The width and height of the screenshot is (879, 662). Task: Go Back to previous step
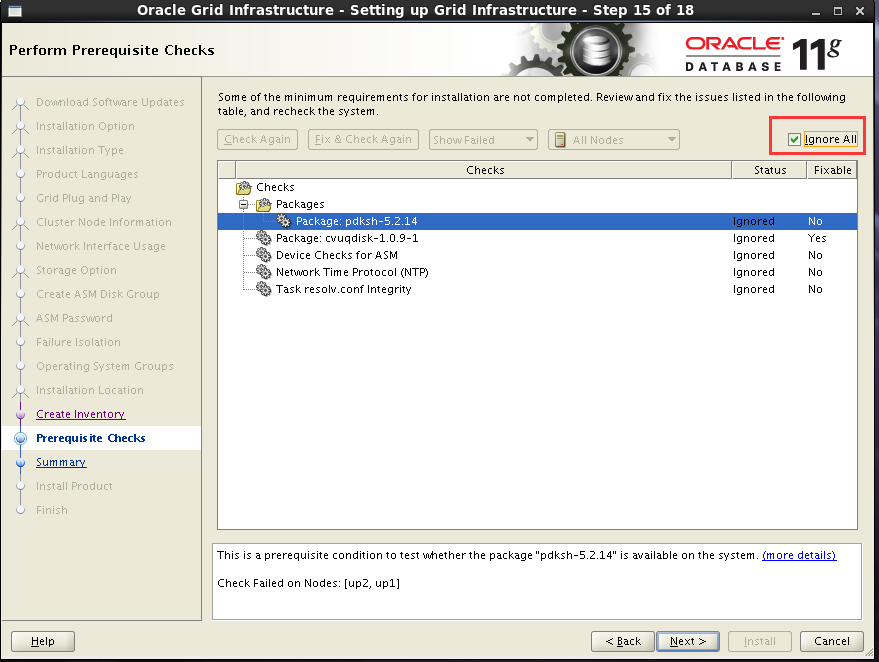[623, 641]
